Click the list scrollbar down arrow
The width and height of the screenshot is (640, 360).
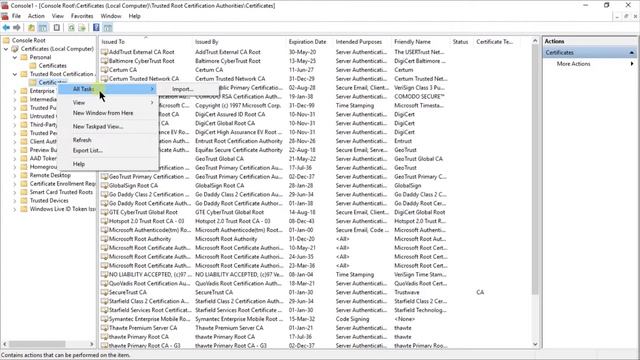pyautogui.click(x=535, y=344)
